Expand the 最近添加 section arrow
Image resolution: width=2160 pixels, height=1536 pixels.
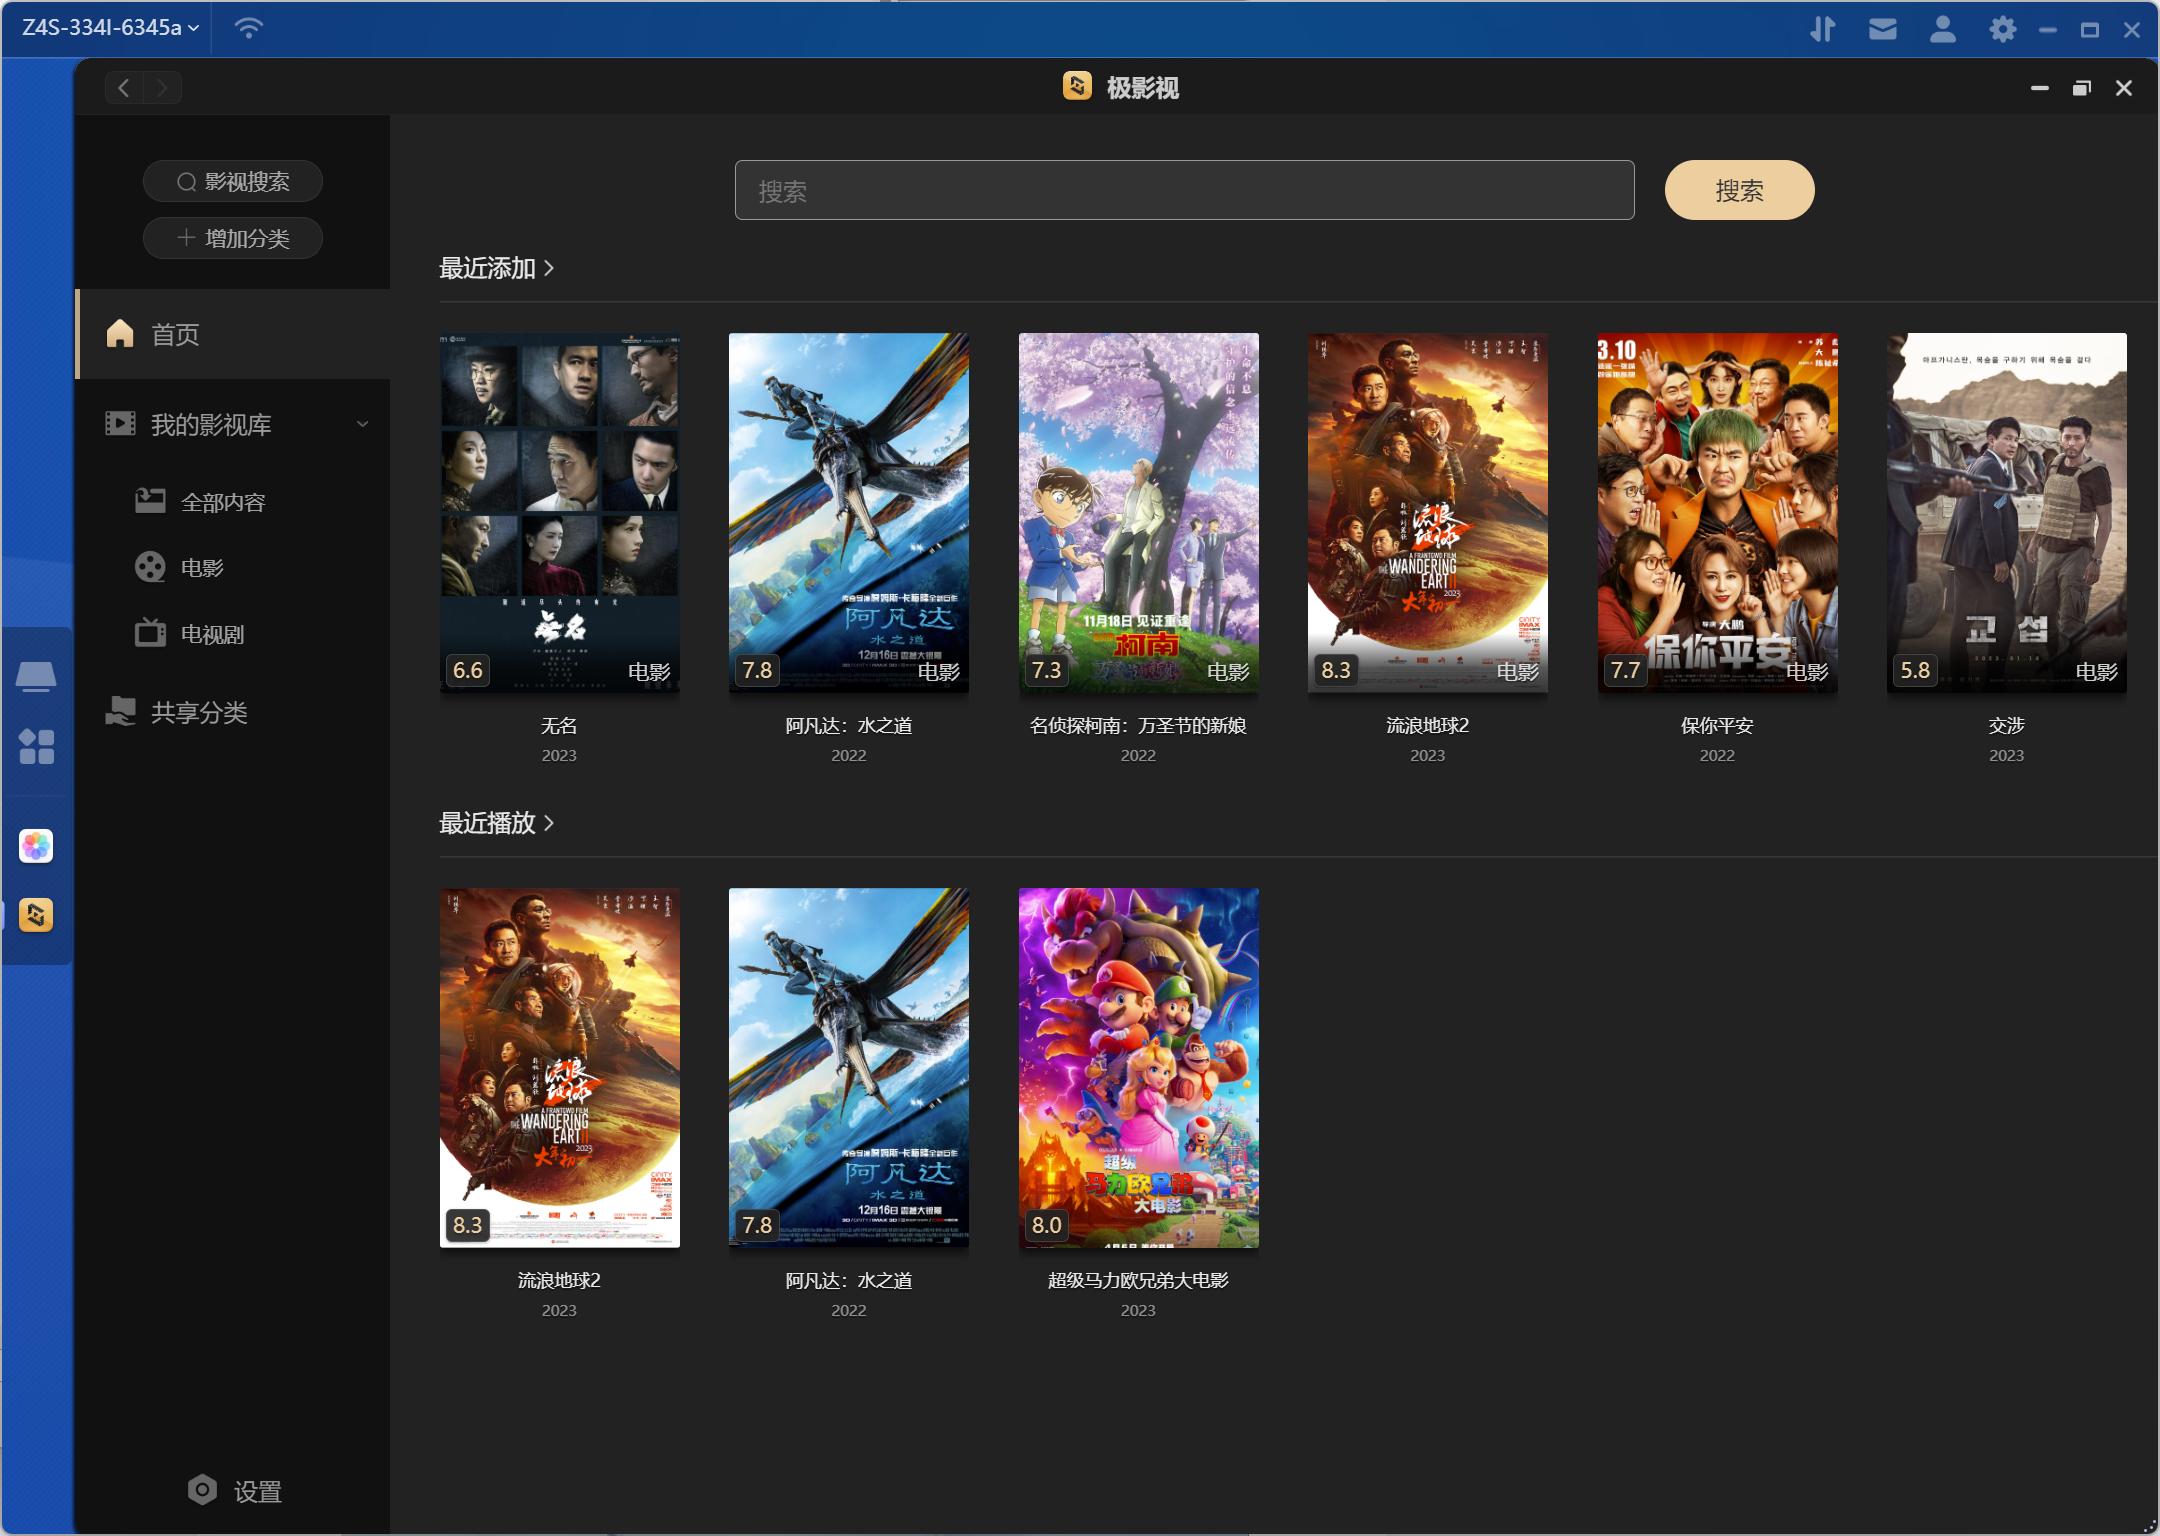pyautogui.click(x=549, y=268)
